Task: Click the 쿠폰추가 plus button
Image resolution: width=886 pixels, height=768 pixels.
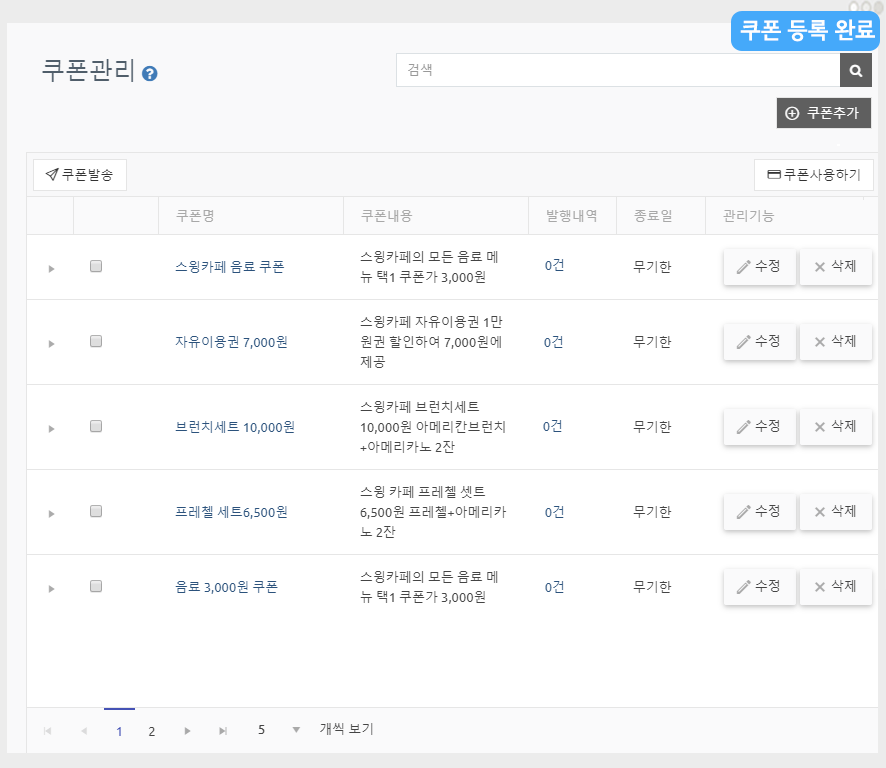Action: (823, 113)
